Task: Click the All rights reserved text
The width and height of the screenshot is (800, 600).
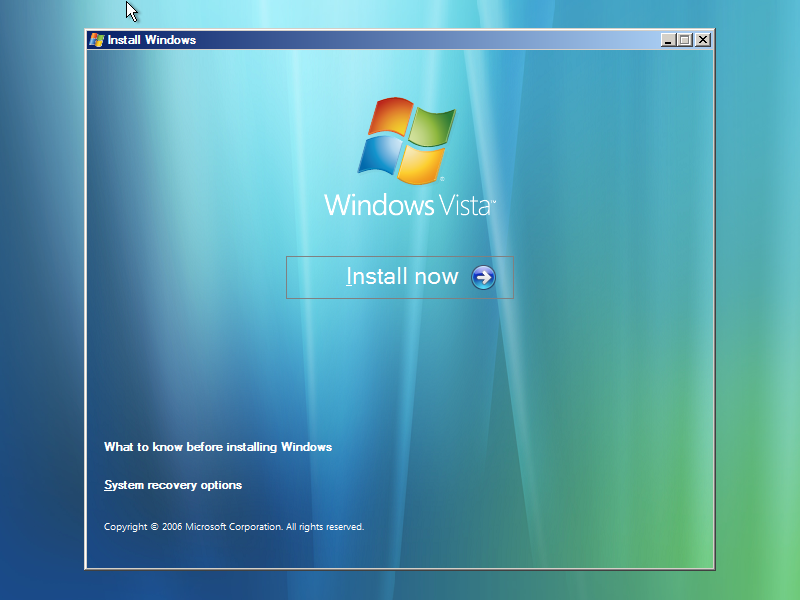Action: 326,526
